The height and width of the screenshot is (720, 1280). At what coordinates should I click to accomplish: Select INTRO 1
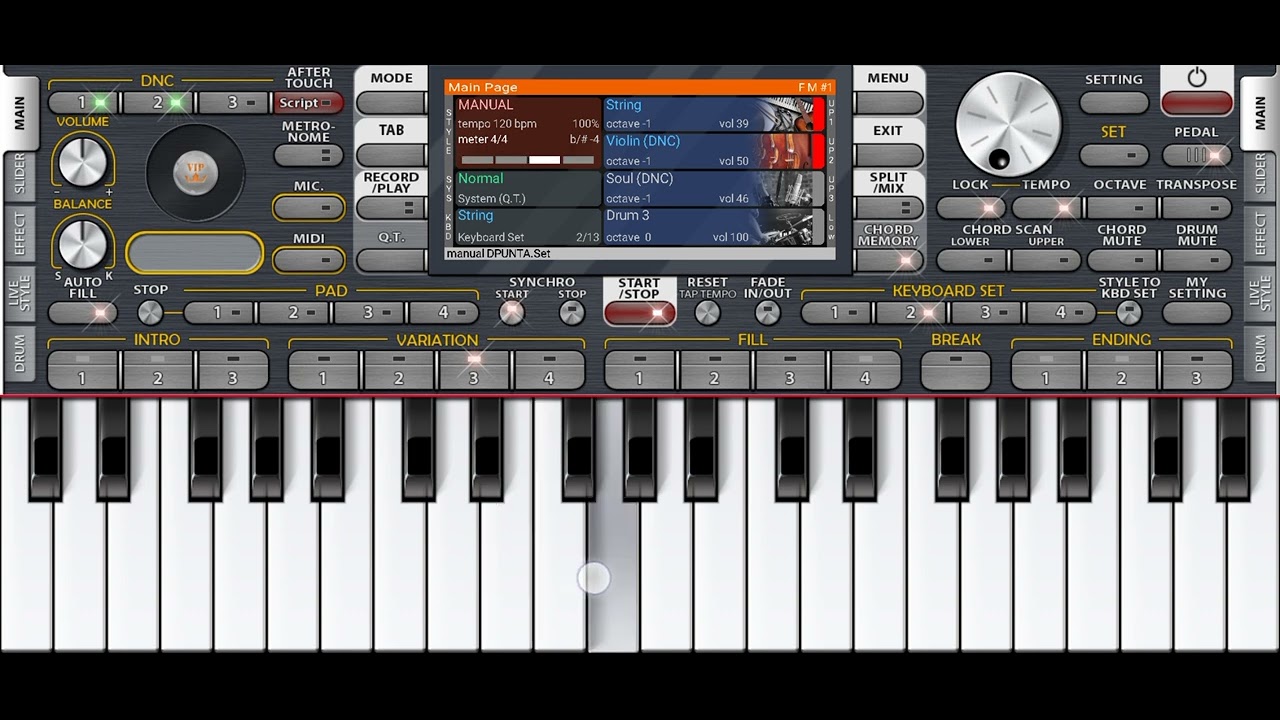point(83,370)
